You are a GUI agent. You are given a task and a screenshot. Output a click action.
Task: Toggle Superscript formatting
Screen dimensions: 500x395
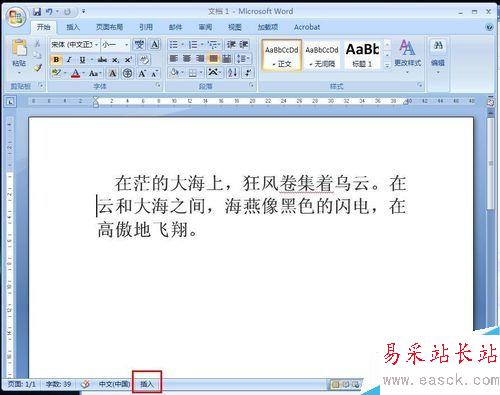128,60
